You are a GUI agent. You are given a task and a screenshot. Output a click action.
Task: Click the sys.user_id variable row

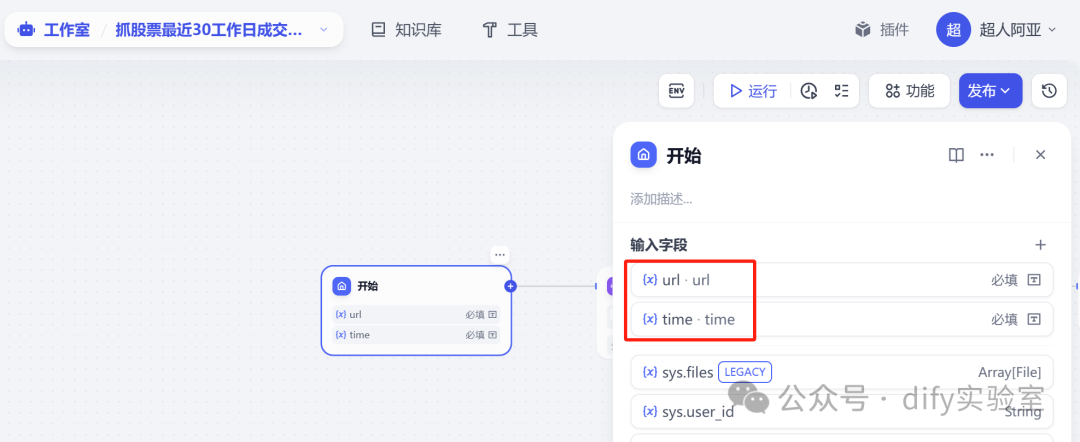pos(842,412)
